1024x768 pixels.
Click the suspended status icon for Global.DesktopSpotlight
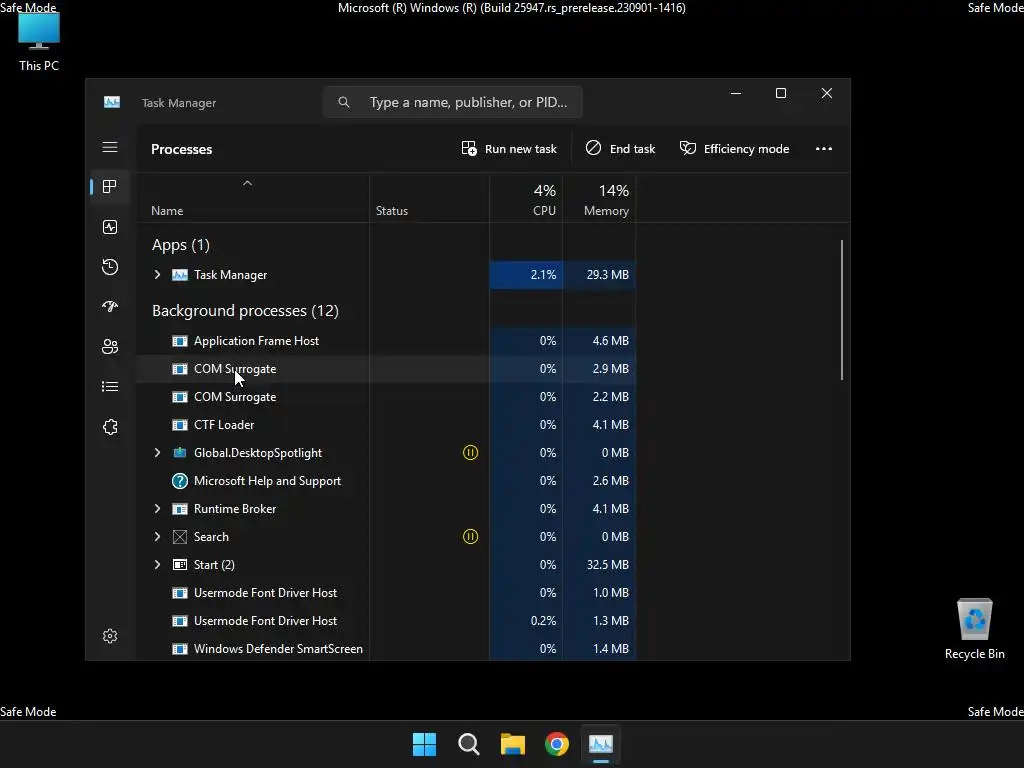click(470, 453)
